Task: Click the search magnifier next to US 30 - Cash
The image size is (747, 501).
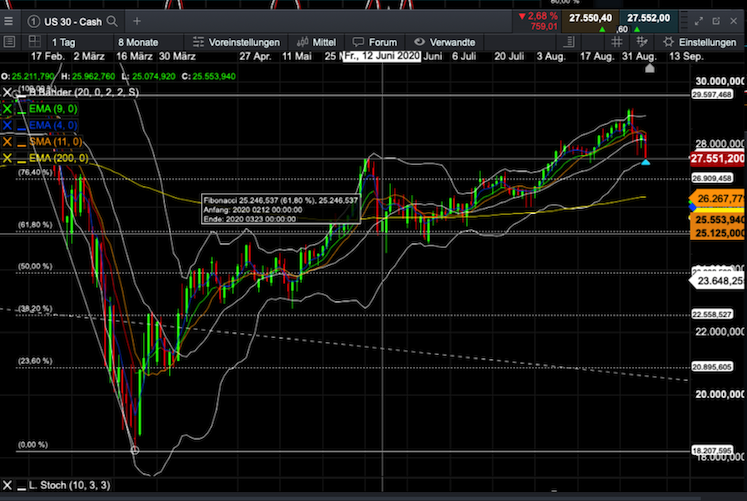Action: (112, 21)
